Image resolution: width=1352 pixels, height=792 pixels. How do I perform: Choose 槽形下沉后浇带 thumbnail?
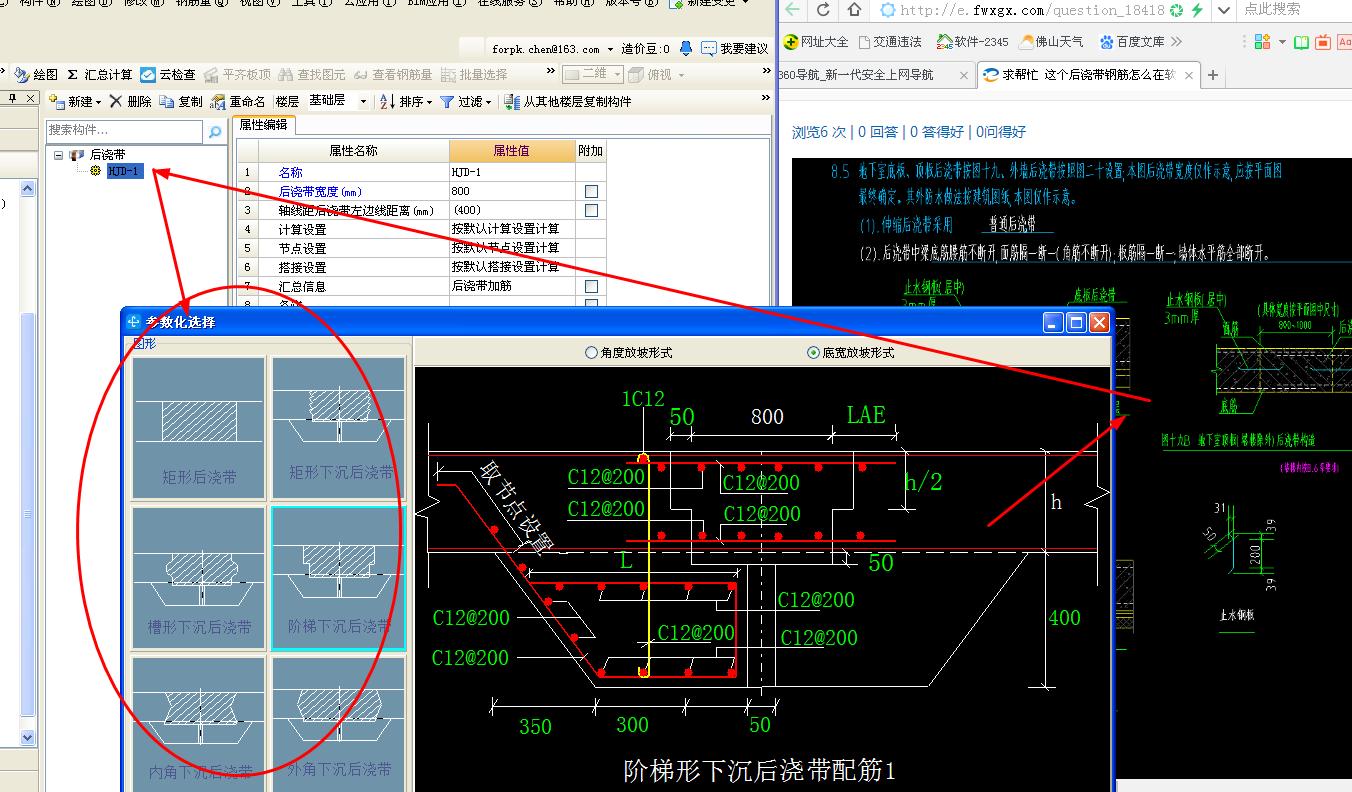pyautogui.click(x=199, y=578)
